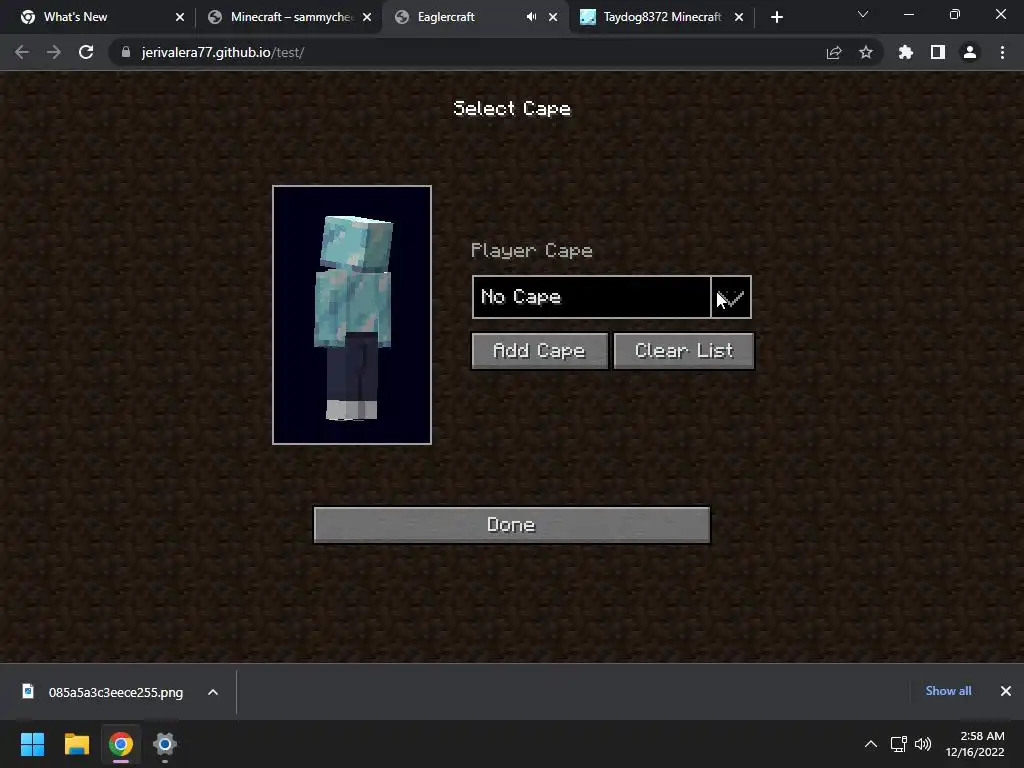View site information lock icon
Screen dimensions: 1024x768
coord(126,52)
